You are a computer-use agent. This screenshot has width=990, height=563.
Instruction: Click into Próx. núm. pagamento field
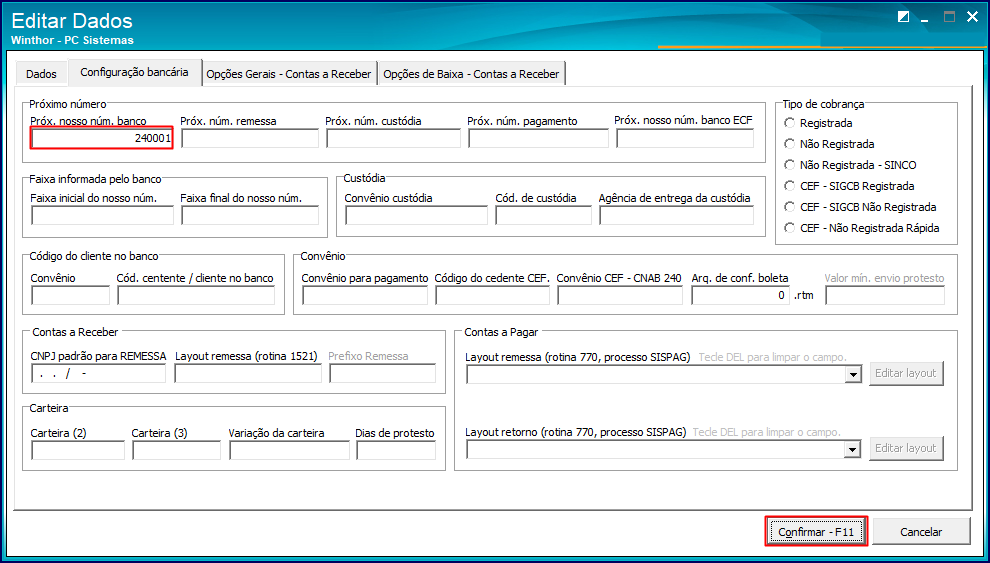539,139
